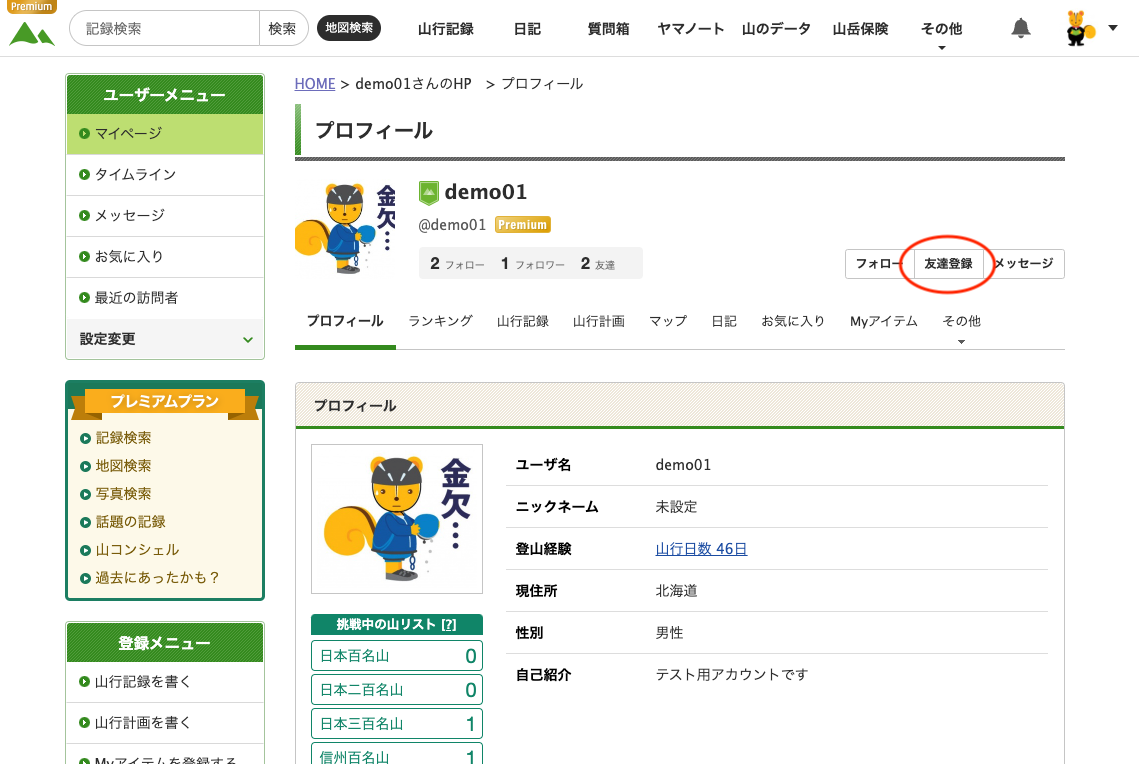
Task: Click the マイページ bullet icon
Action: coord(84,134)
